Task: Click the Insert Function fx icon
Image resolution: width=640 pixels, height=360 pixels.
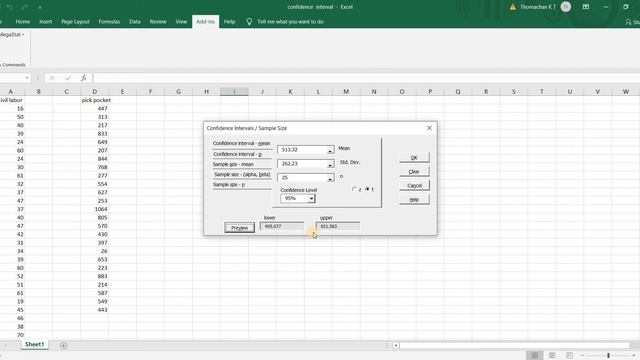Action: pyautogui.click(x=83, y=78)
